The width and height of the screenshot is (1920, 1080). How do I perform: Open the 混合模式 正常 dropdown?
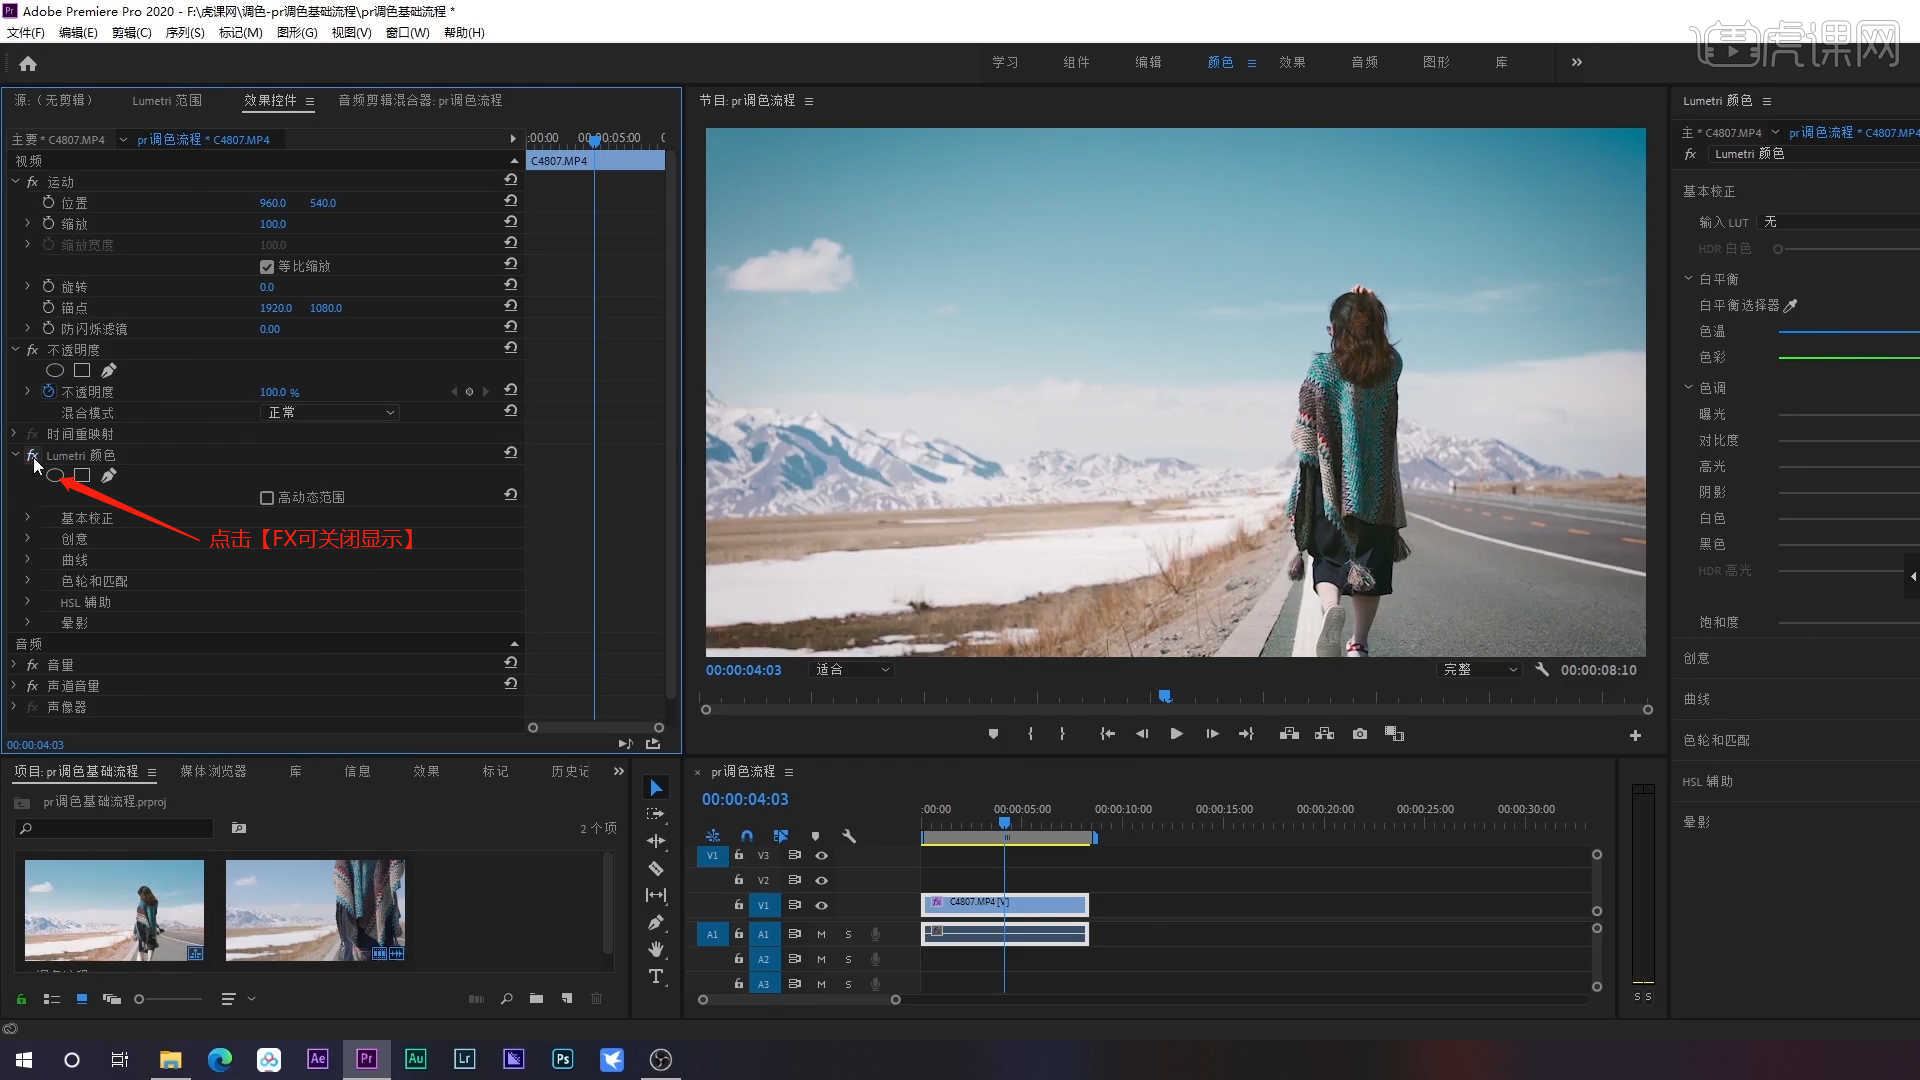[x=329, y=413]
